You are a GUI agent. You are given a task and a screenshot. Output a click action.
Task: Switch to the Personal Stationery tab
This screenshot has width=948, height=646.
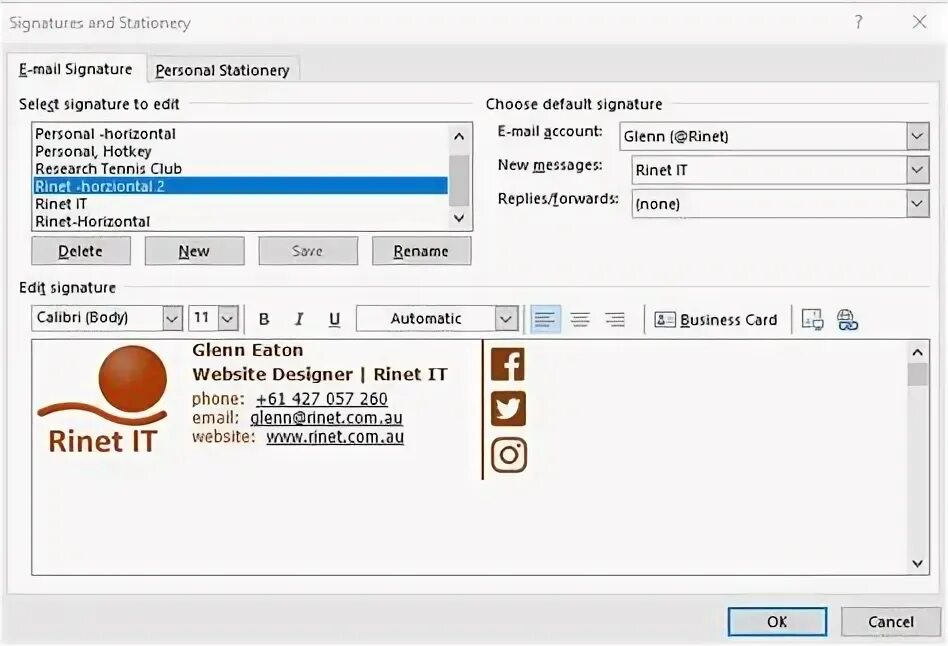[222, 70]
